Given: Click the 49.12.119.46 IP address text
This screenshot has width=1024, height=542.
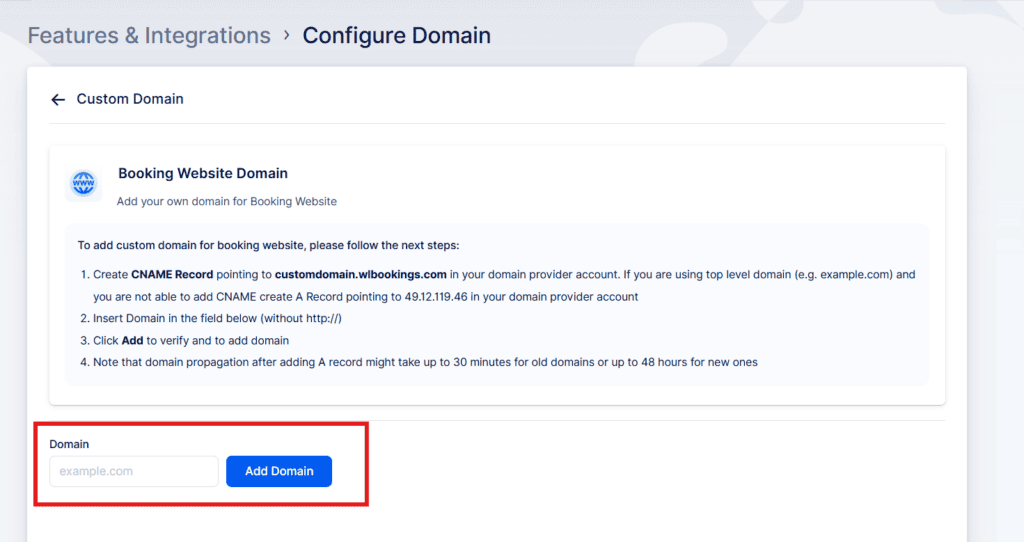Looking at the screenshot, I should point(436,296).
